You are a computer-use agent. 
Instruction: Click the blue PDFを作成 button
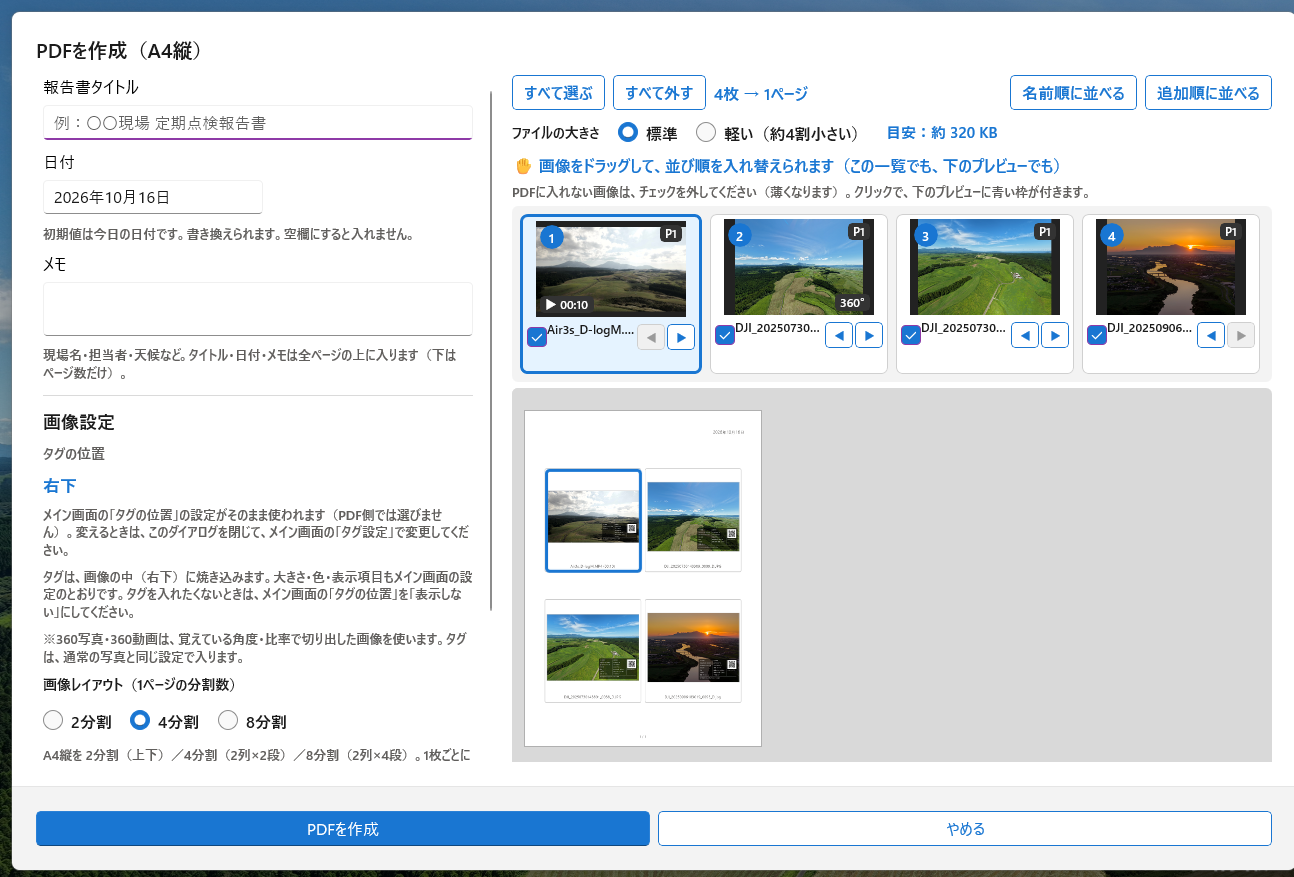343,829
